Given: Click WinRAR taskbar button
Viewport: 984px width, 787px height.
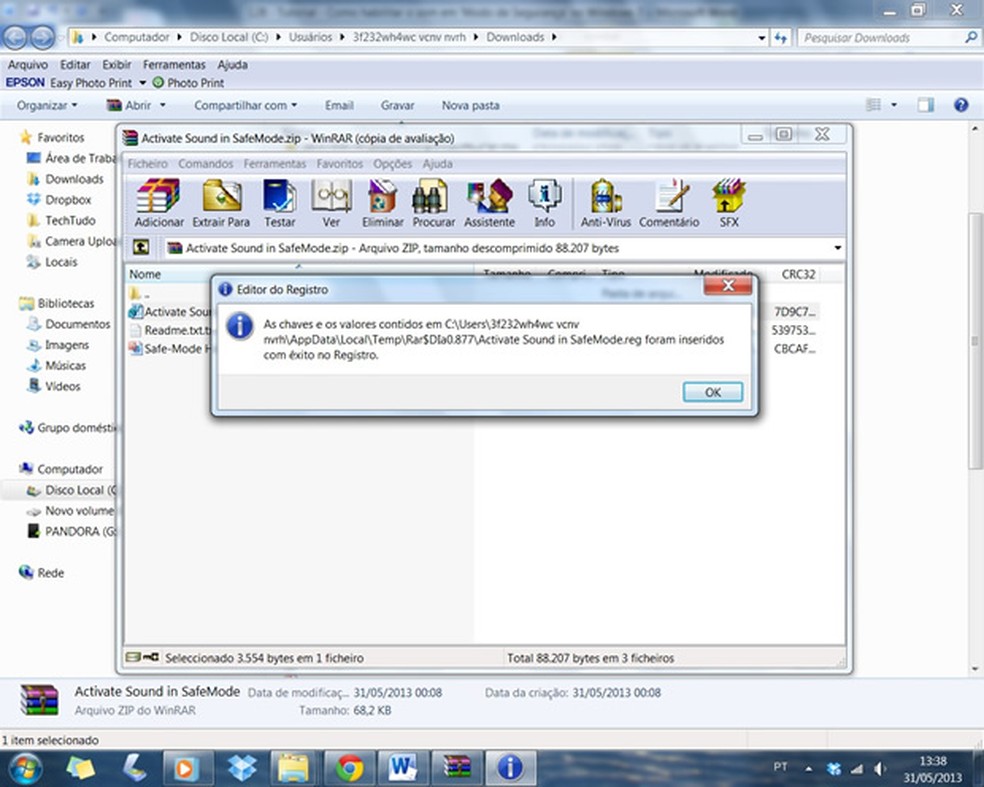Looking at the screenshot, I should tap(456, 768).
